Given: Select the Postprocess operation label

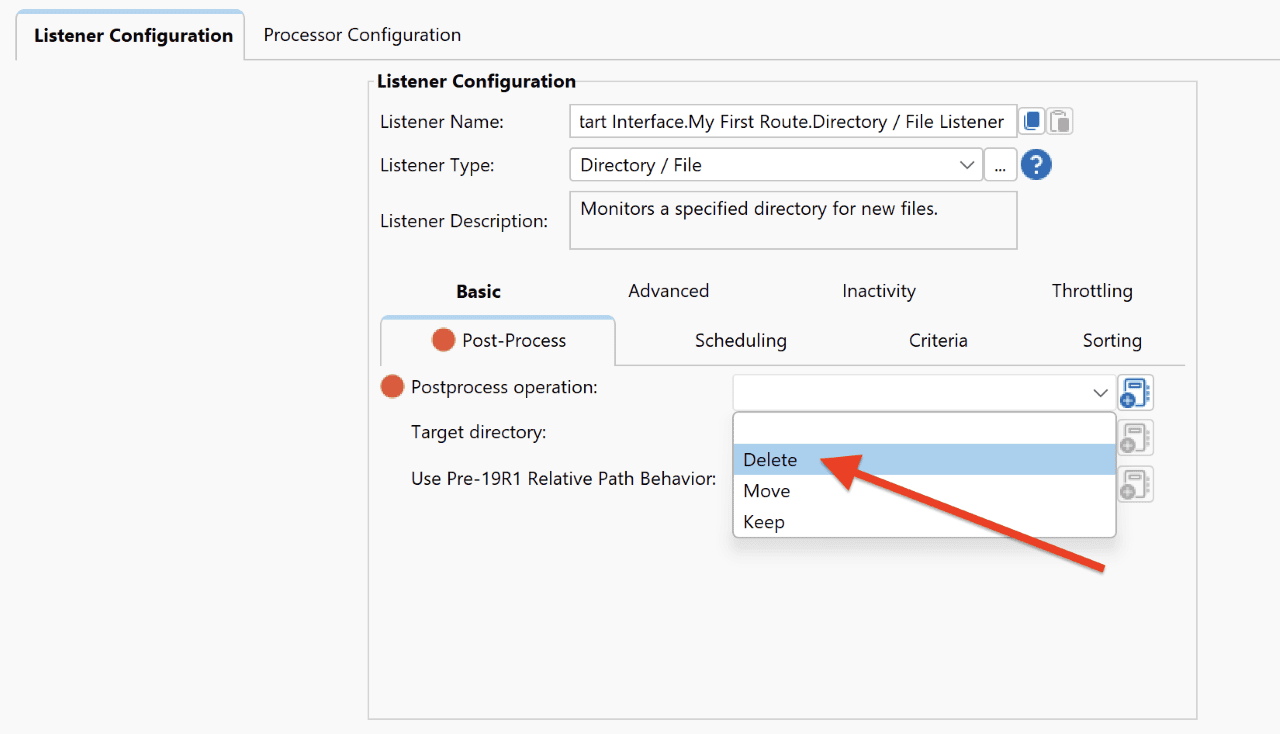Looking at the screenshot, I should [x=504, y=387].
